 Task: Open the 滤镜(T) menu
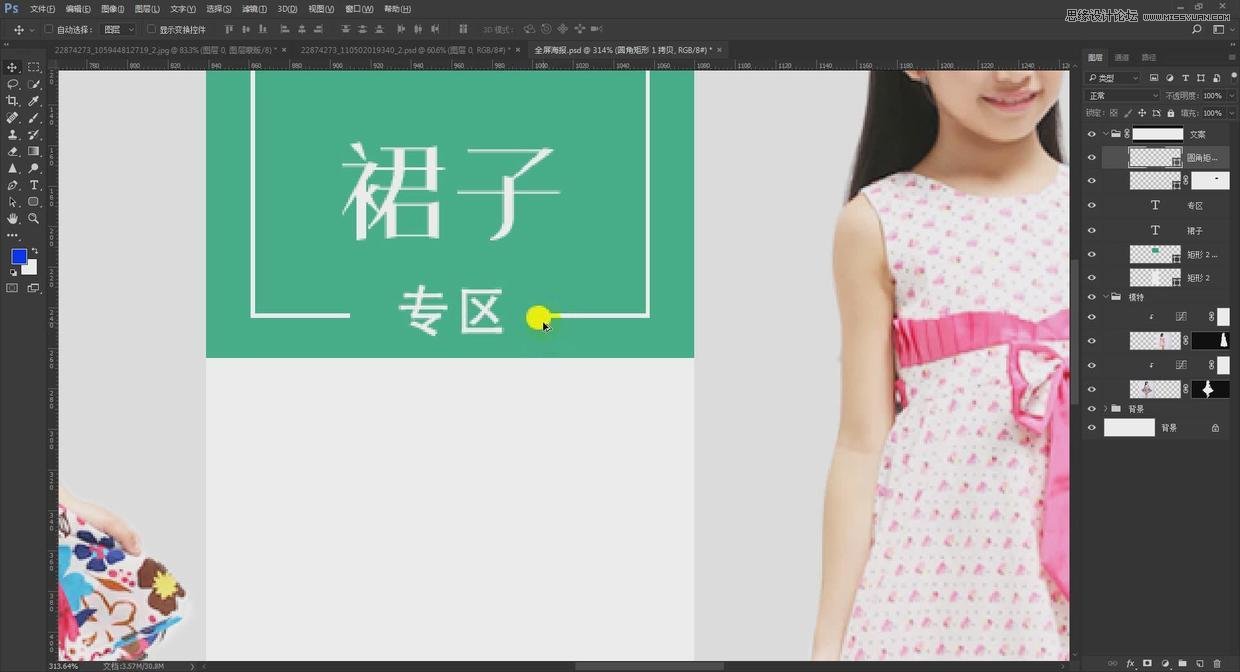click(x=255, y=9)
